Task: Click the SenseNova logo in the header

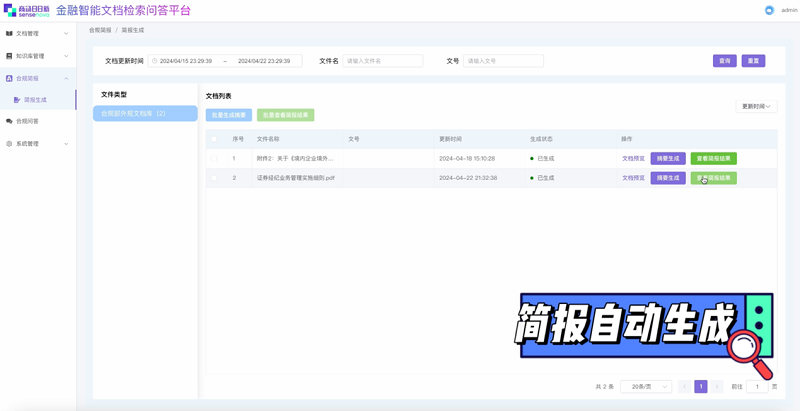Action: pyautogui.click(x=26, y=10)
